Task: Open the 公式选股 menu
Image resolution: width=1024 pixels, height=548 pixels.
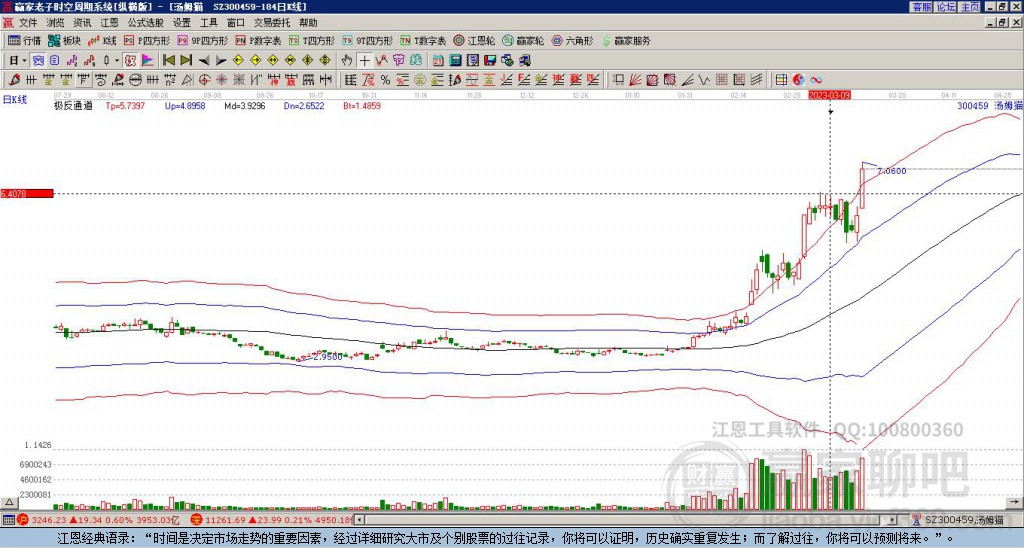Action: coord(146,22)
